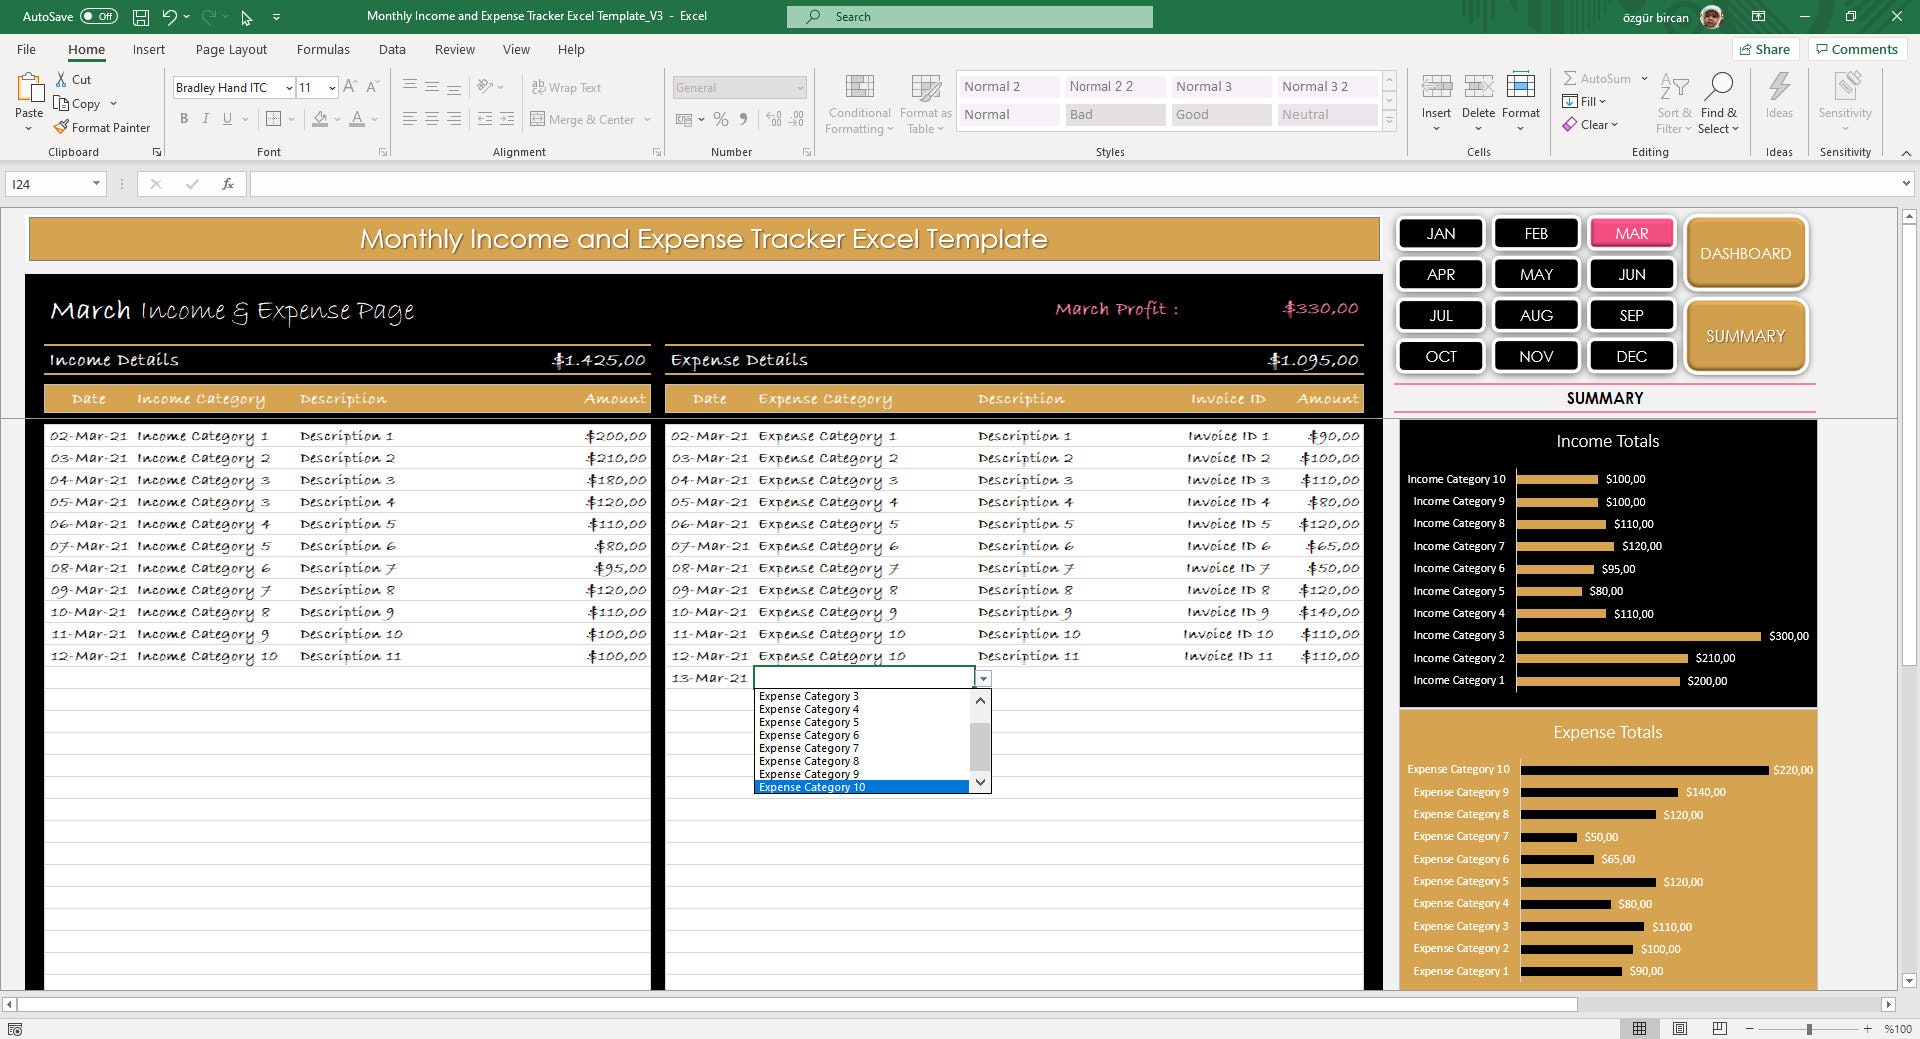Open the DASHBOARD page
The height and width of the screenshot is (1039, 1920).
(1745, 253)
